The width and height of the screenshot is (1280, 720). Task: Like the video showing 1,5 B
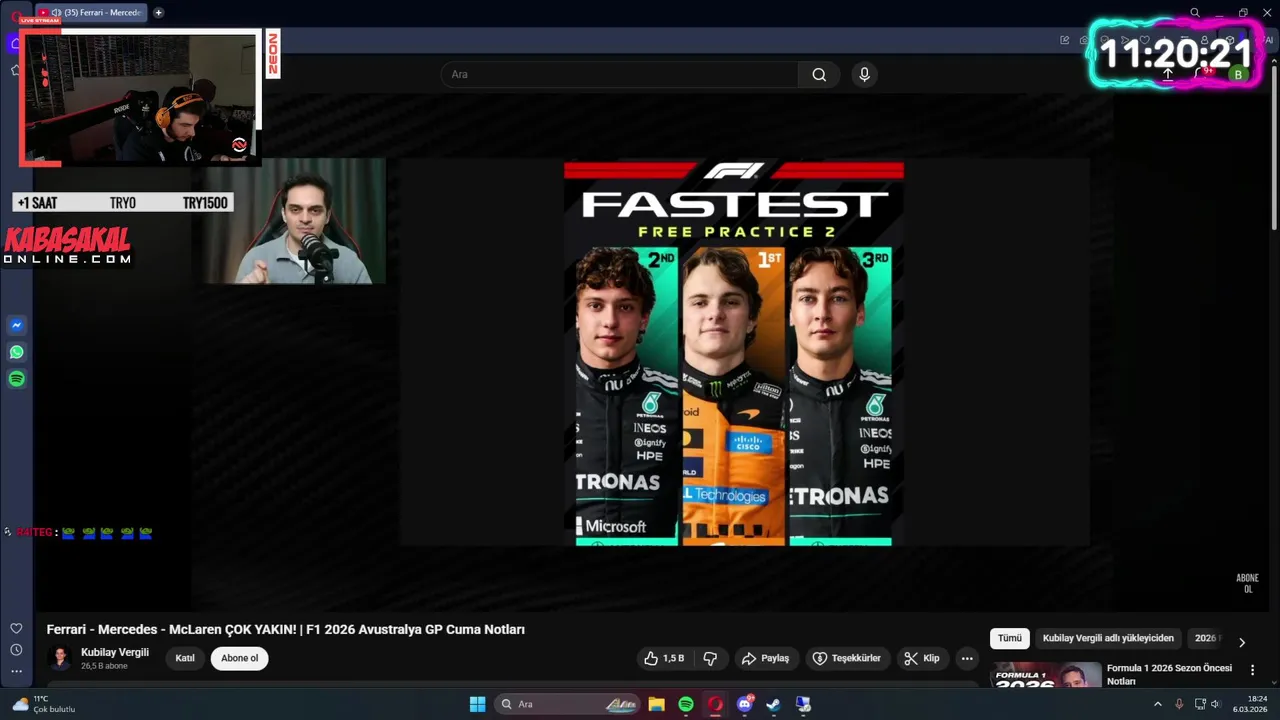[x=665, y=658]
